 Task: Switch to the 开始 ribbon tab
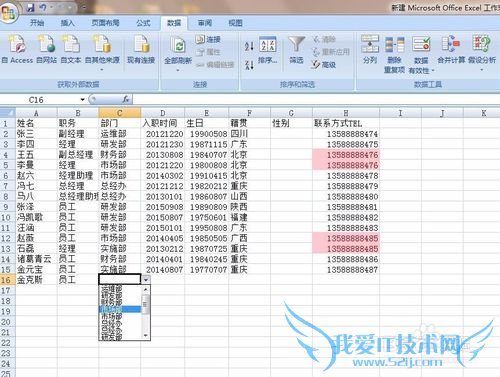pyautogui.click(x=37, y=23)
